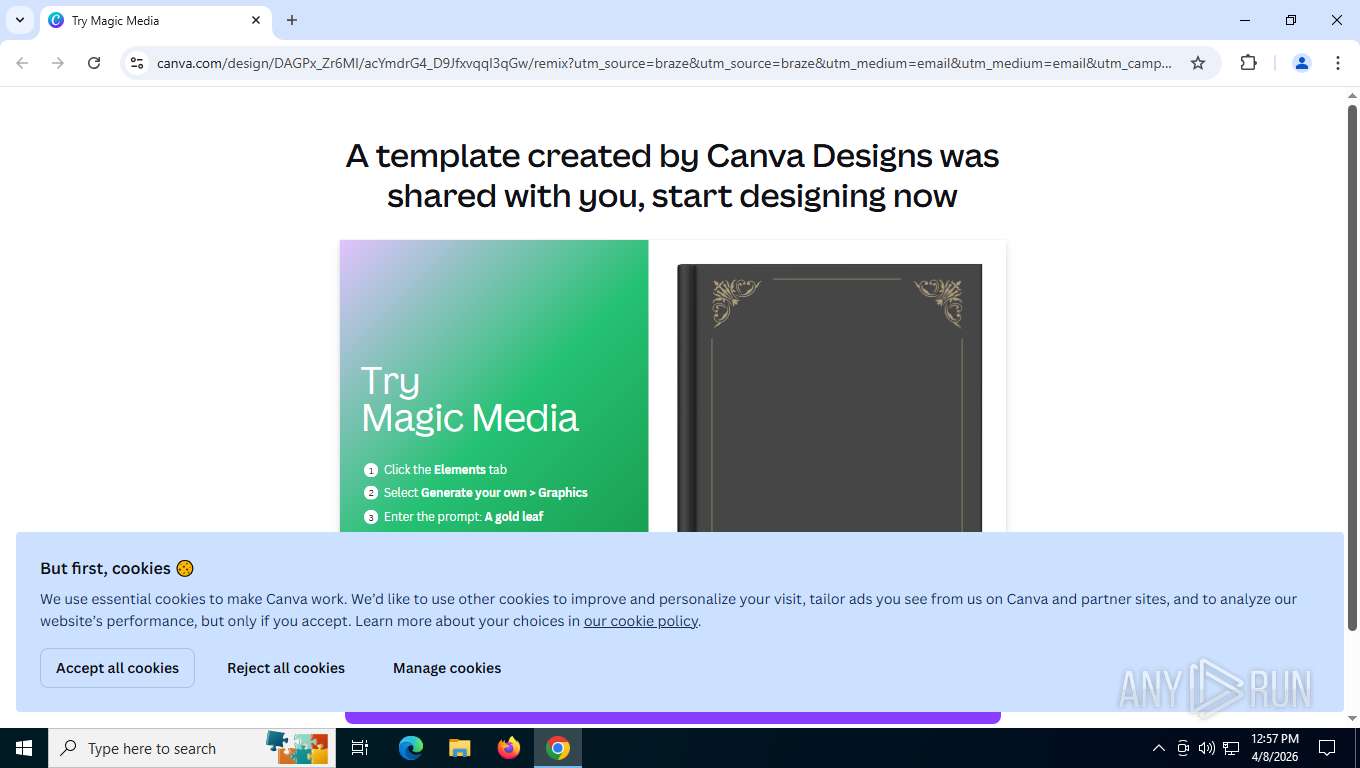Click the browser Back arrow
This screenshot has height=768, width=1360.
click(x=22, y=63)
